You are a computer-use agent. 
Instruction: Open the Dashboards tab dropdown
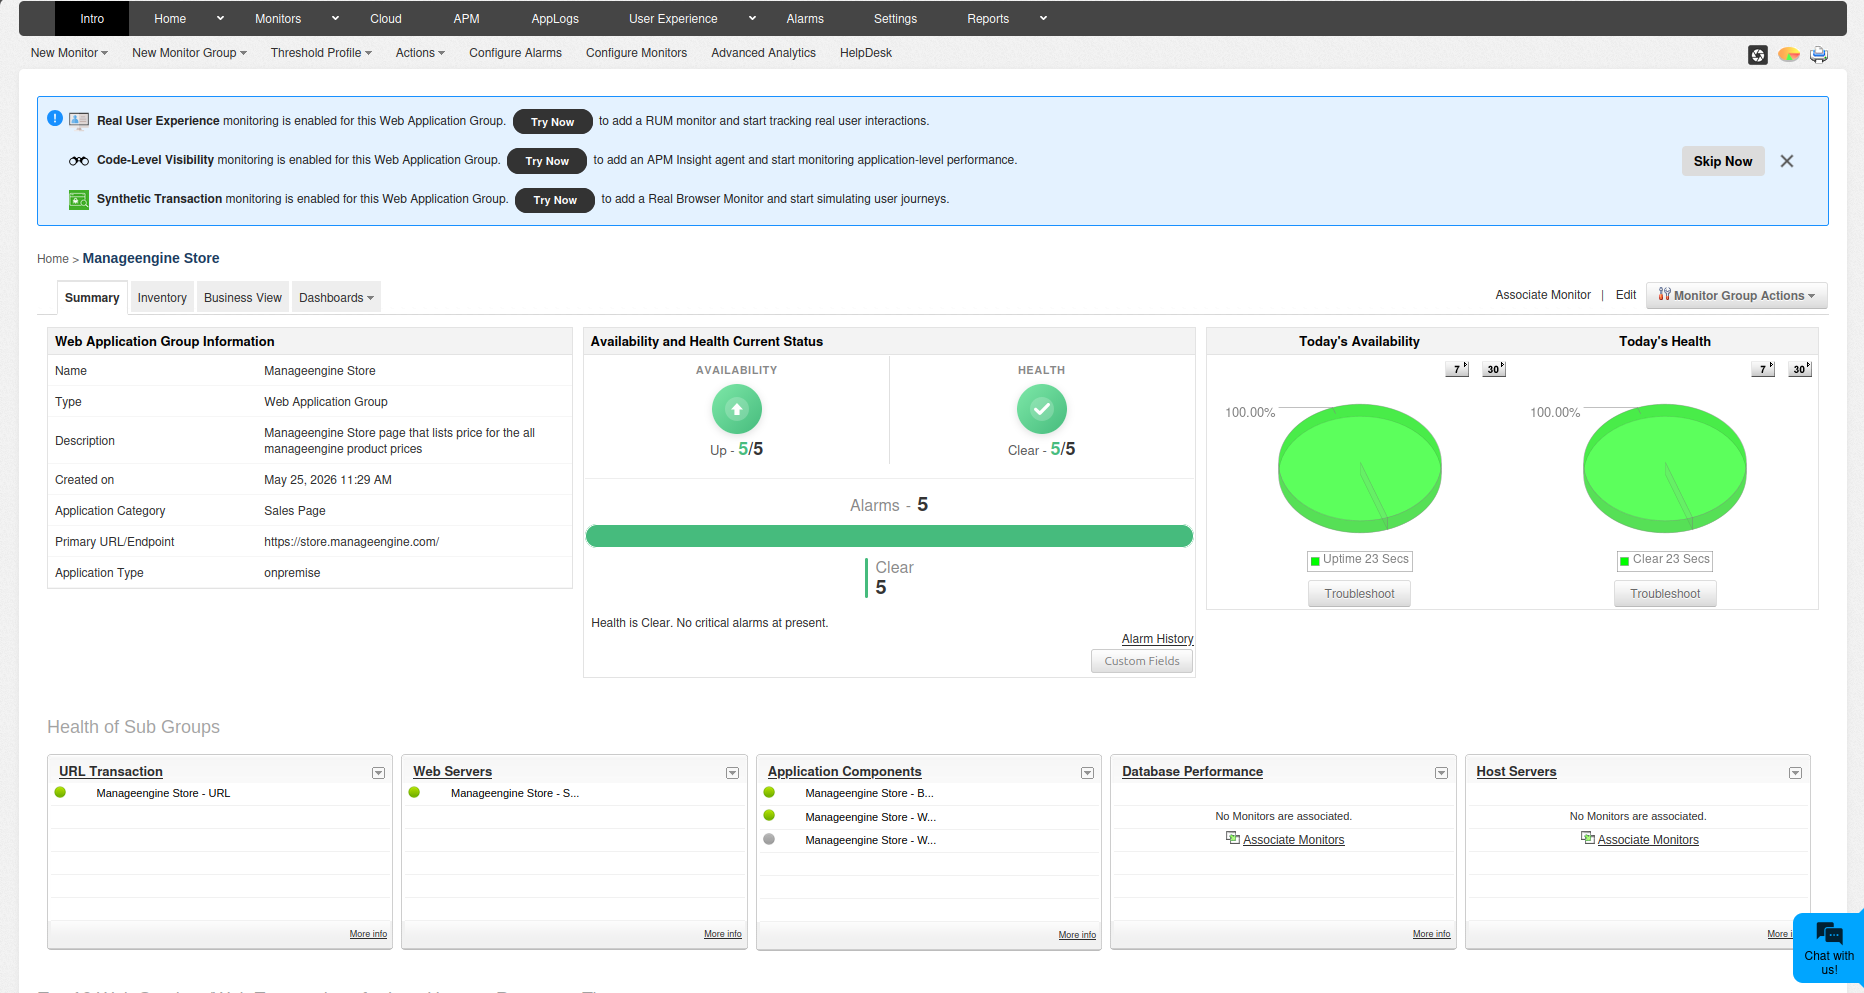336,297
